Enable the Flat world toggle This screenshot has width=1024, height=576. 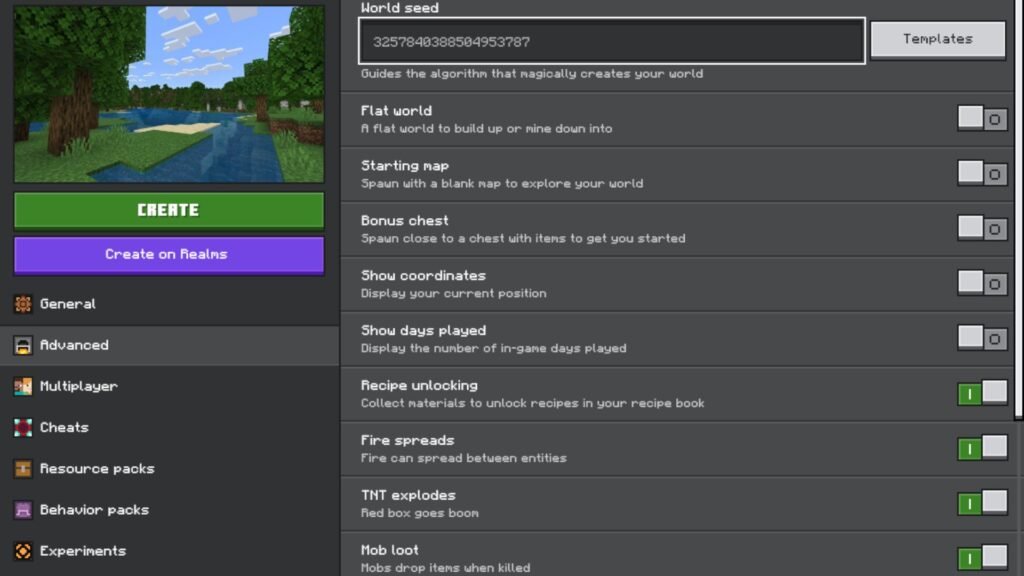pyautogui.click(x=982, y=119)
